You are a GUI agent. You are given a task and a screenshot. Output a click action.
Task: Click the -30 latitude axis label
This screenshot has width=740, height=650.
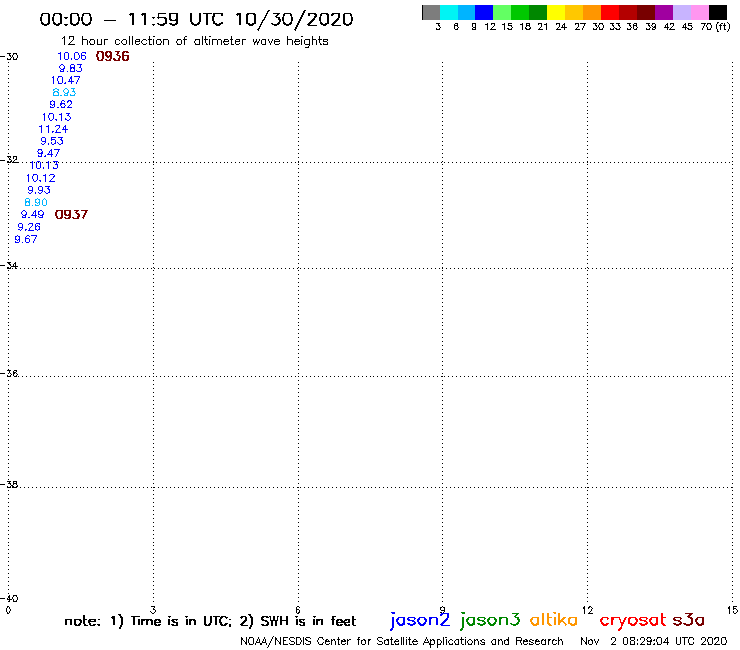[10, 57]
